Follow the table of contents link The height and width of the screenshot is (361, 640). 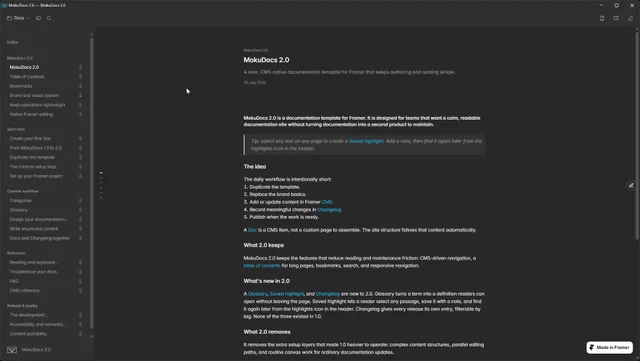coord(262,265)
